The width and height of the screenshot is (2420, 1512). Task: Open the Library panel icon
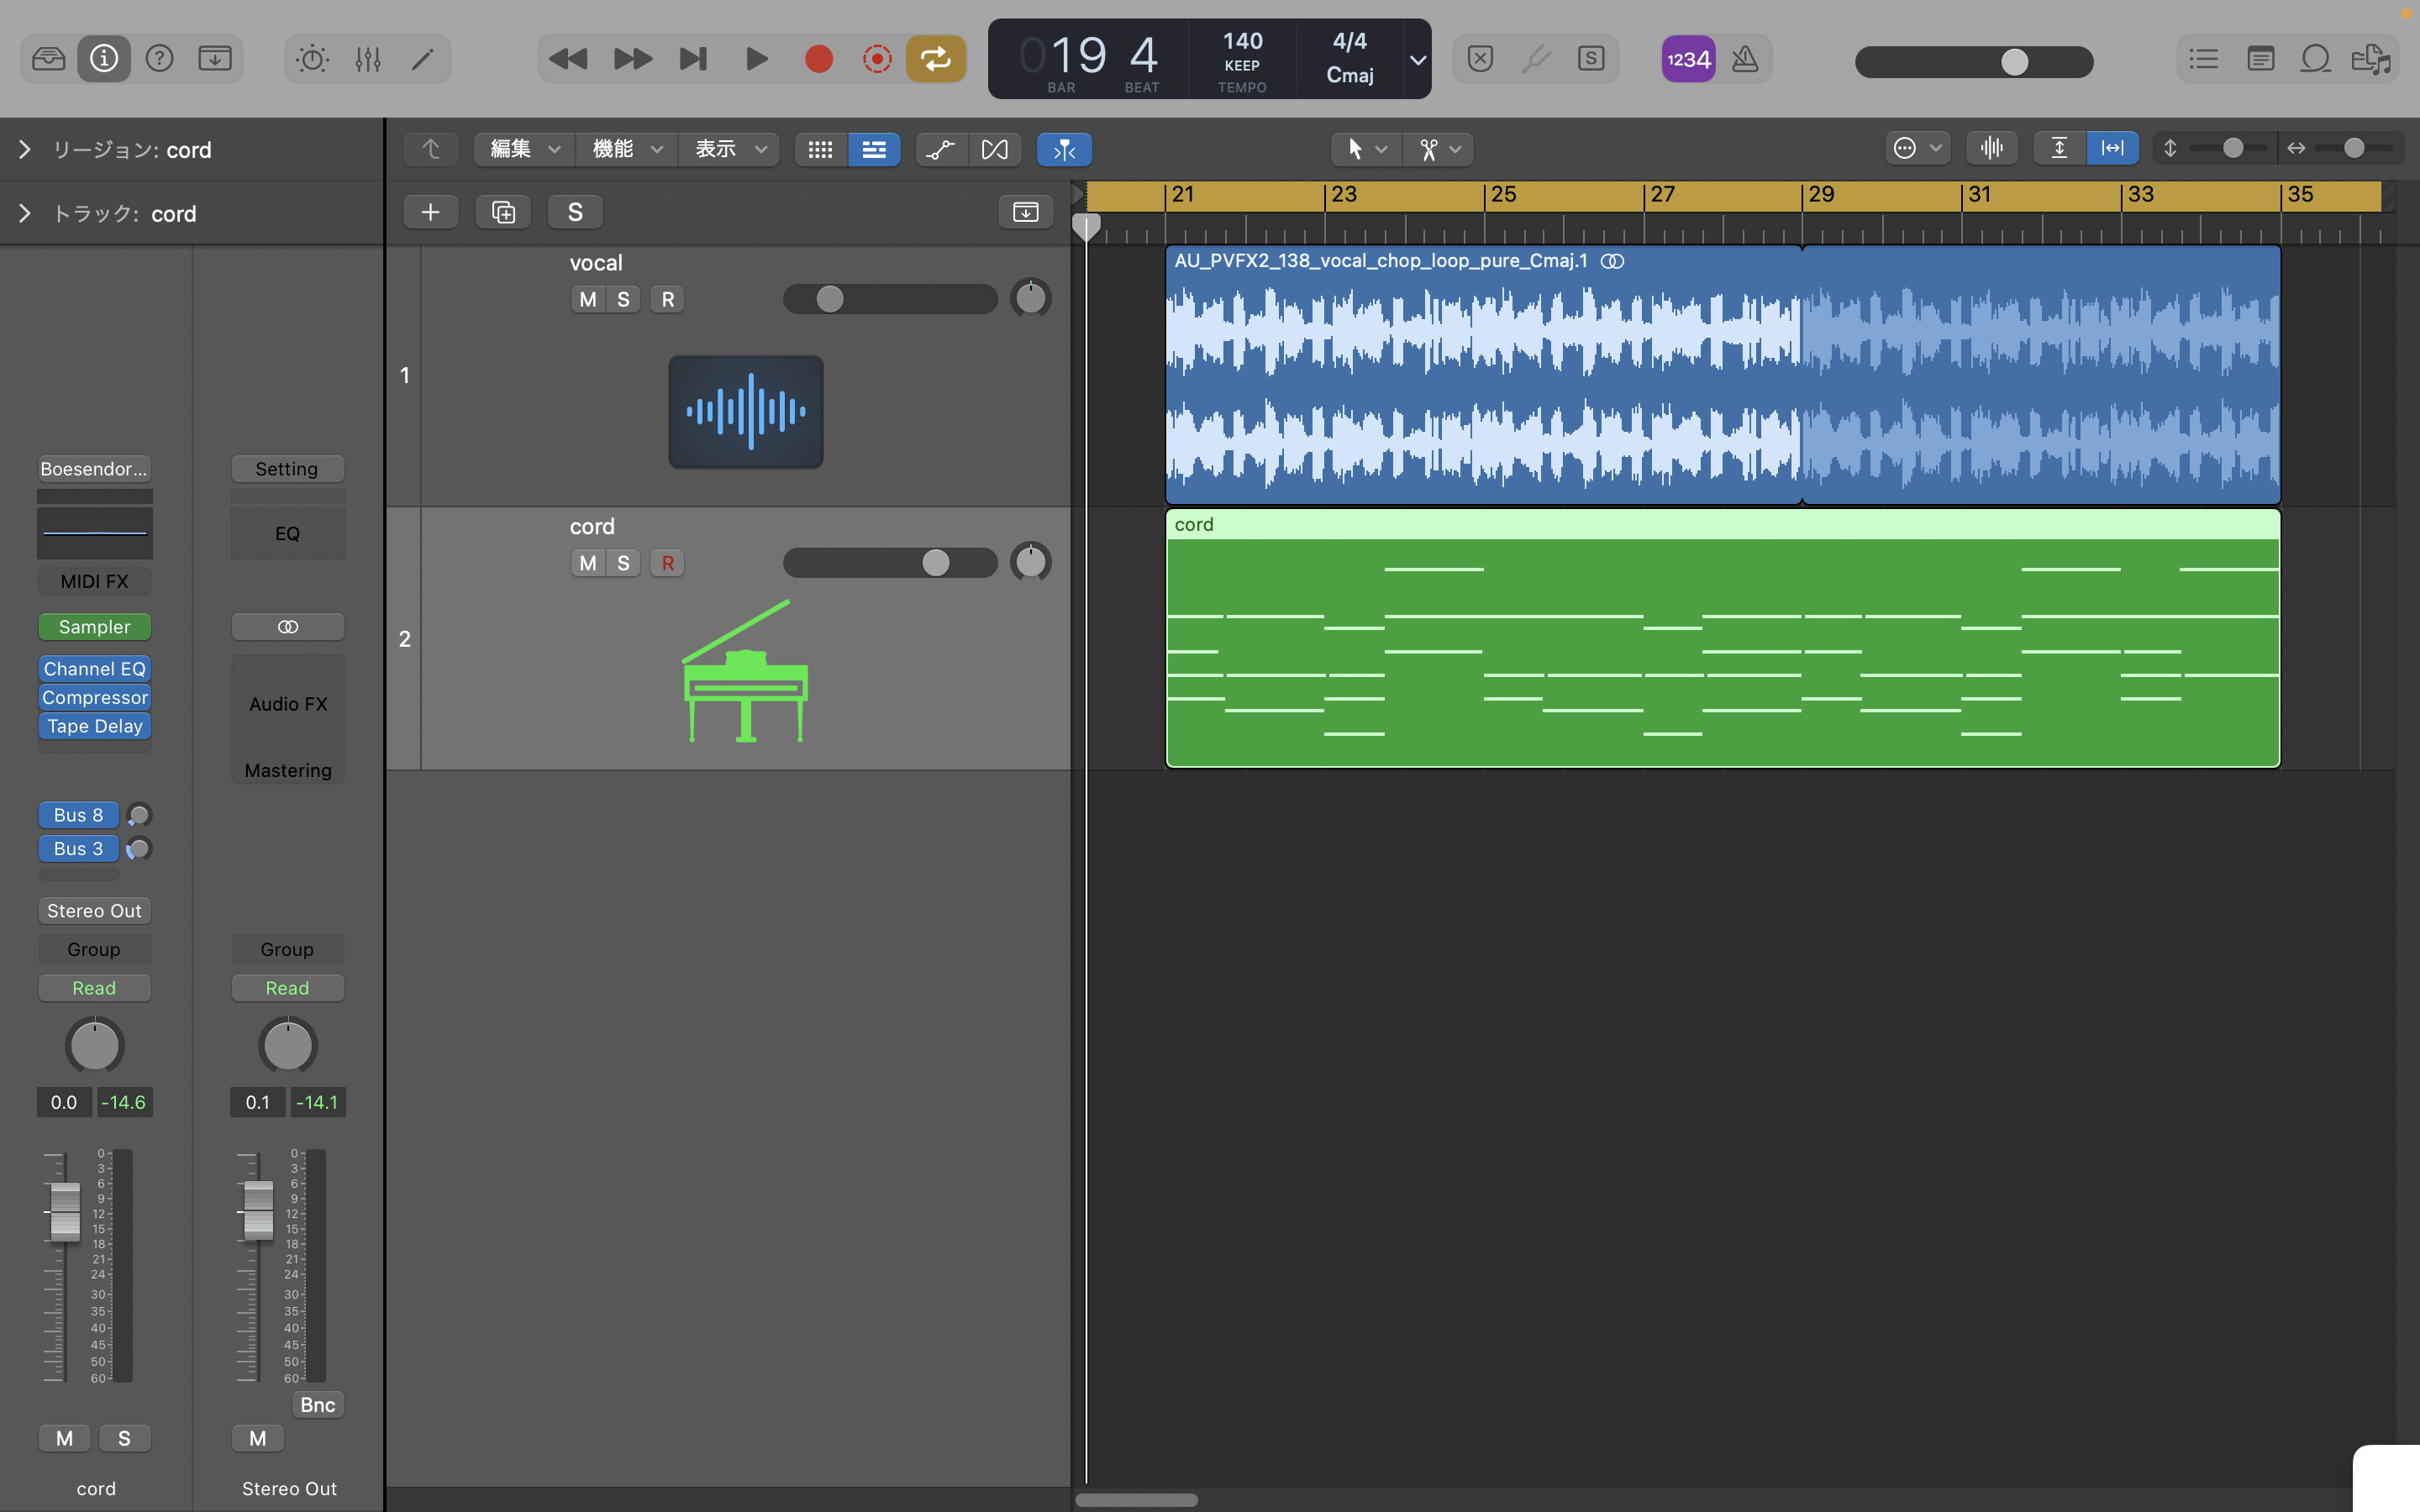tap(48, 59)
